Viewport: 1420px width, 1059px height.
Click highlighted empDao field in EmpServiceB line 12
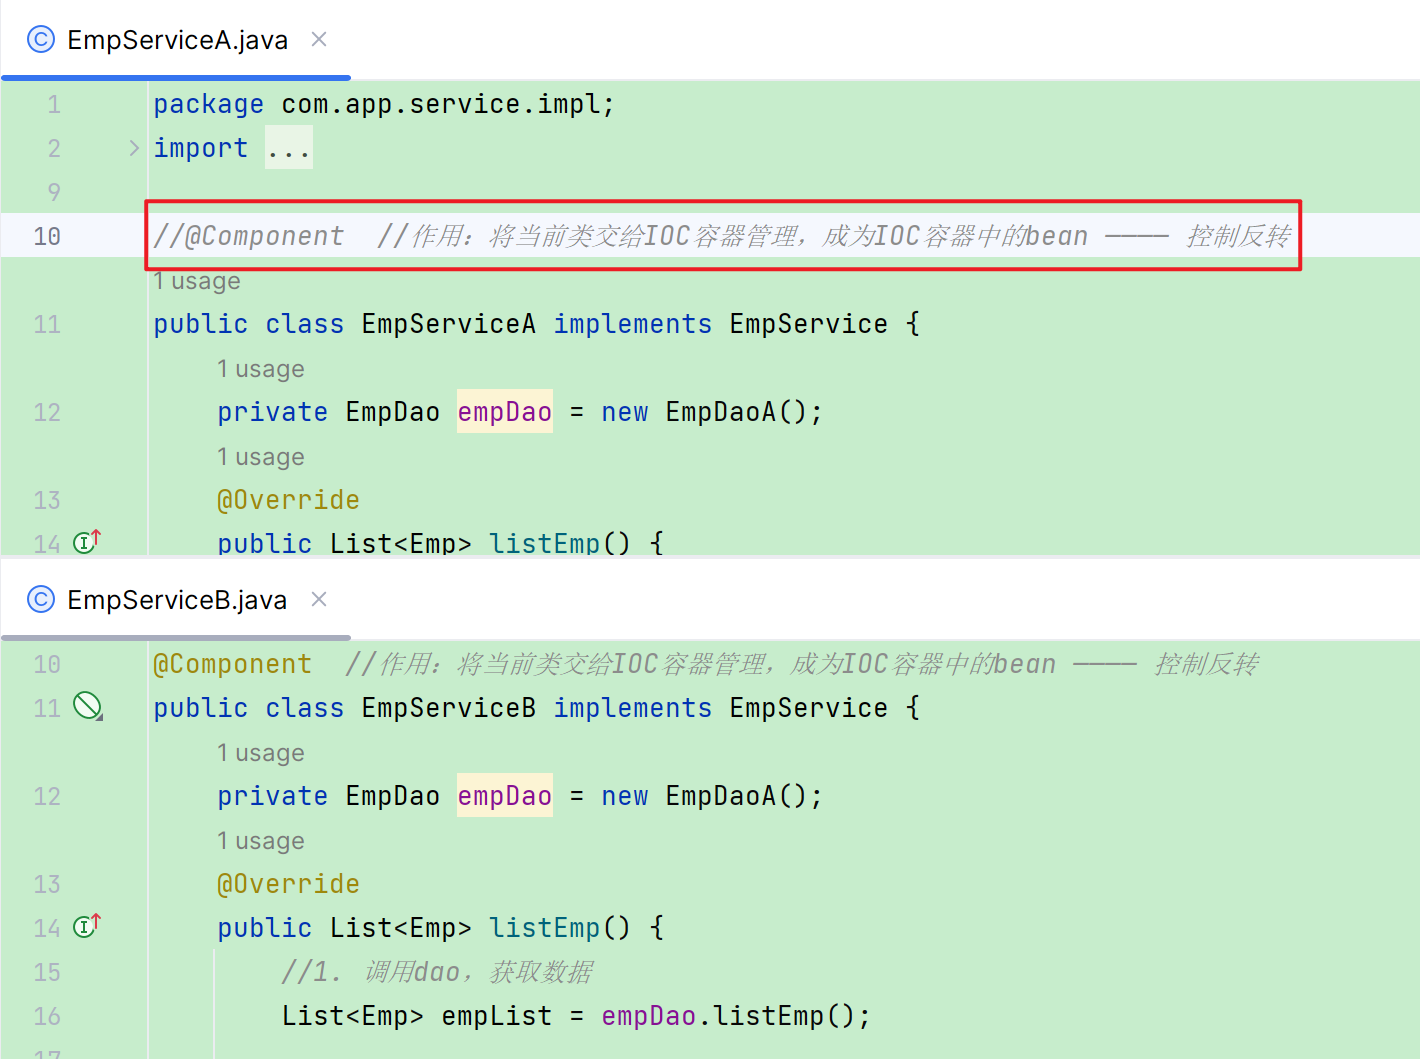click(505, 796)
